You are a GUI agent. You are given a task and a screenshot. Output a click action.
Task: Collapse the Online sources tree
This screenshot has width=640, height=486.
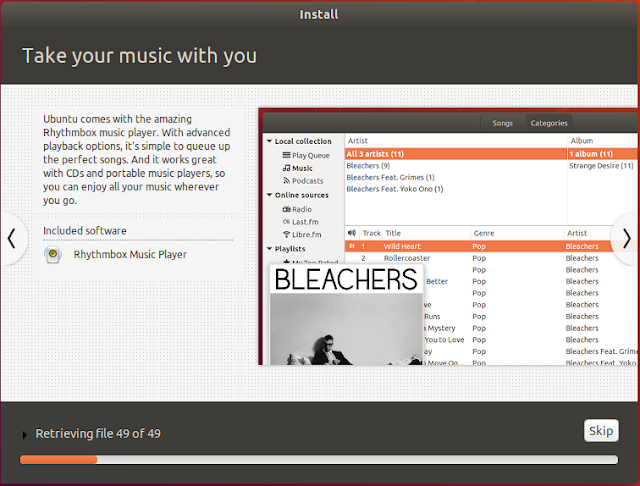269,195
